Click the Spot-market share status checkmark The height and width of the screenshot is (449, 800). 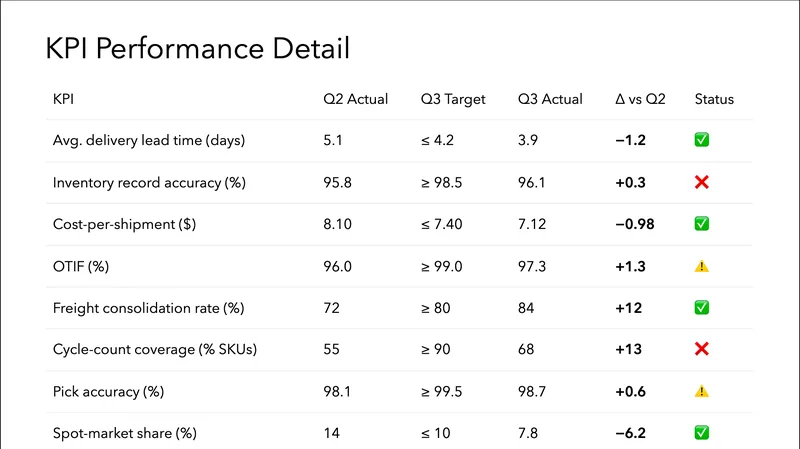[x=701, y=433]
